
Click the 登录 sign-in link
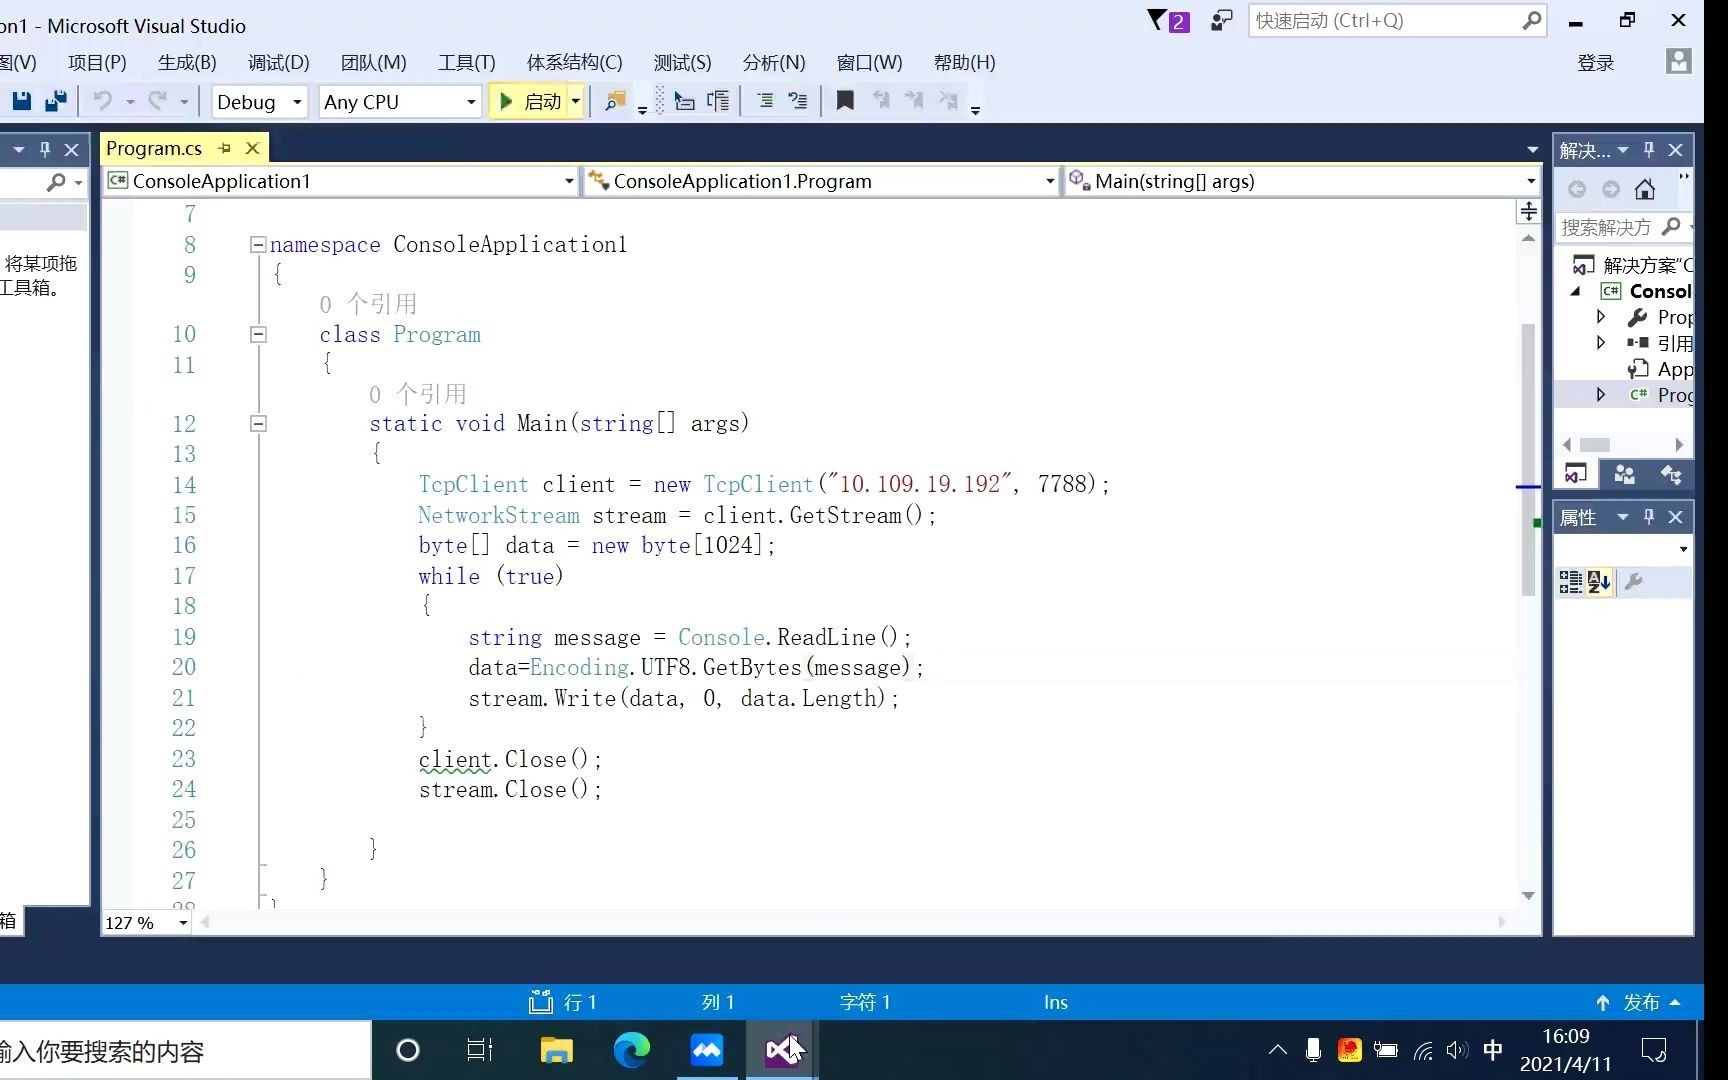1597,62
